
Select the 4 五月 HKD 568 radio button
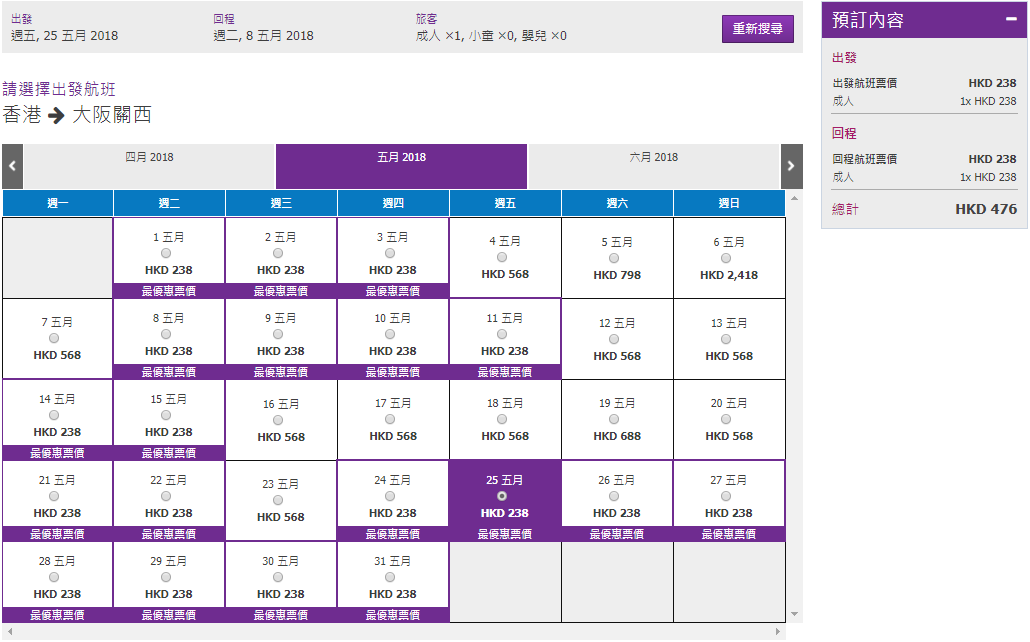point(502,257)
